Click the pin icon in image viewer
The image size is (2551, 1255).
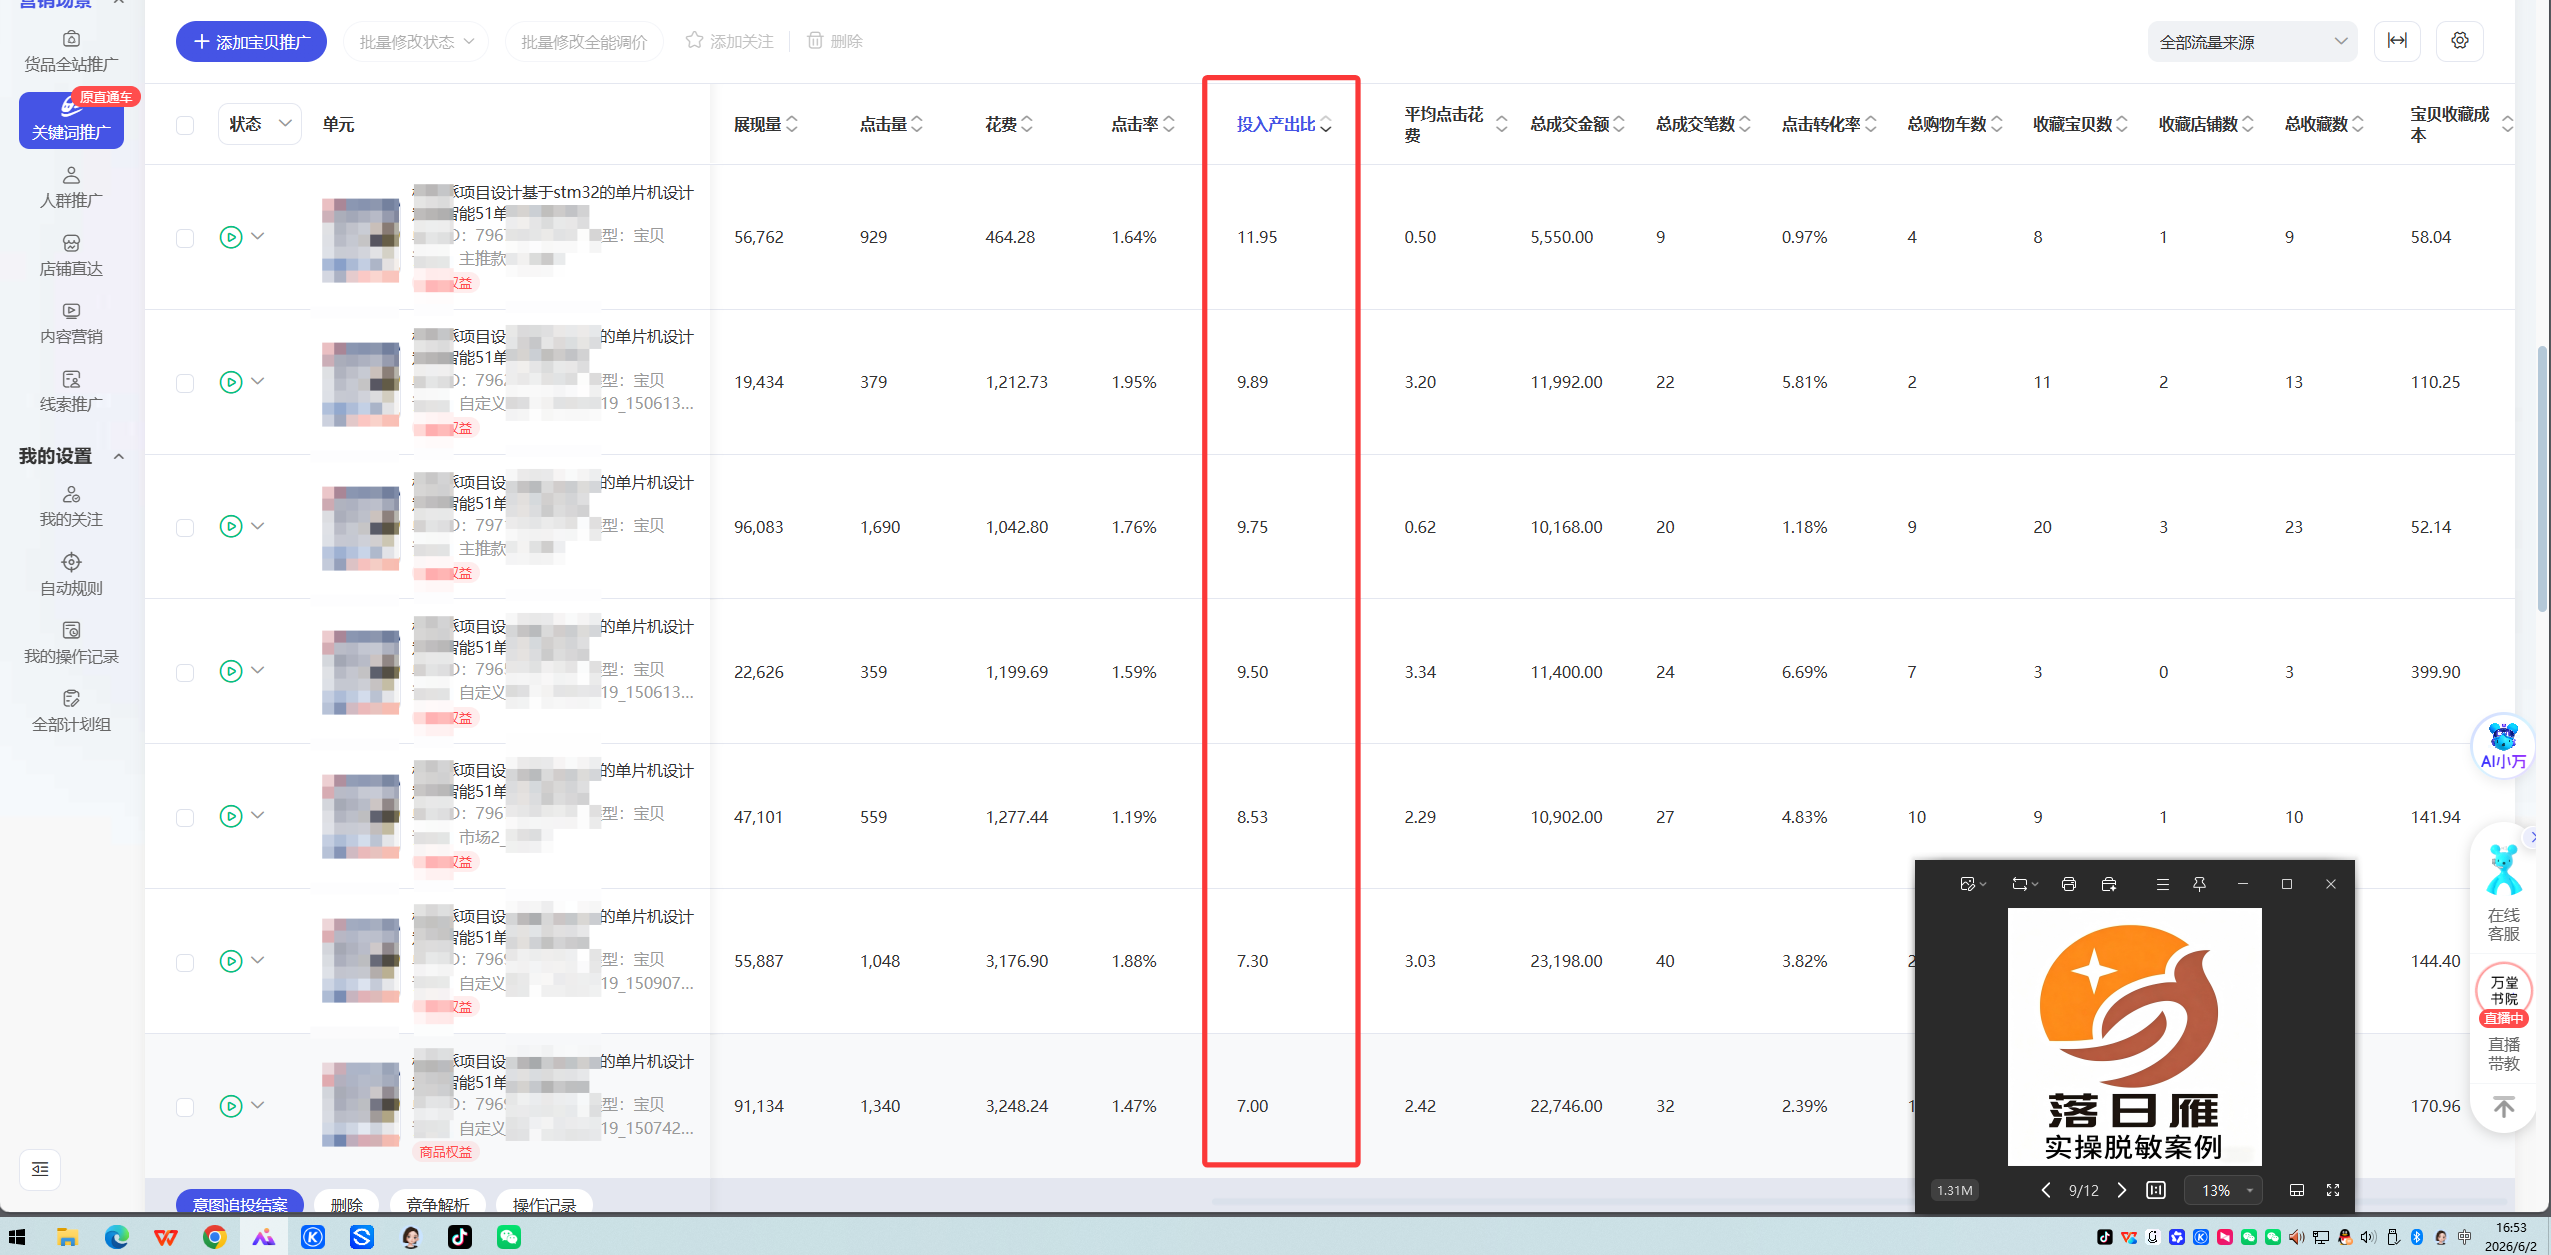pyautogui.click(x=2199, y=884)
